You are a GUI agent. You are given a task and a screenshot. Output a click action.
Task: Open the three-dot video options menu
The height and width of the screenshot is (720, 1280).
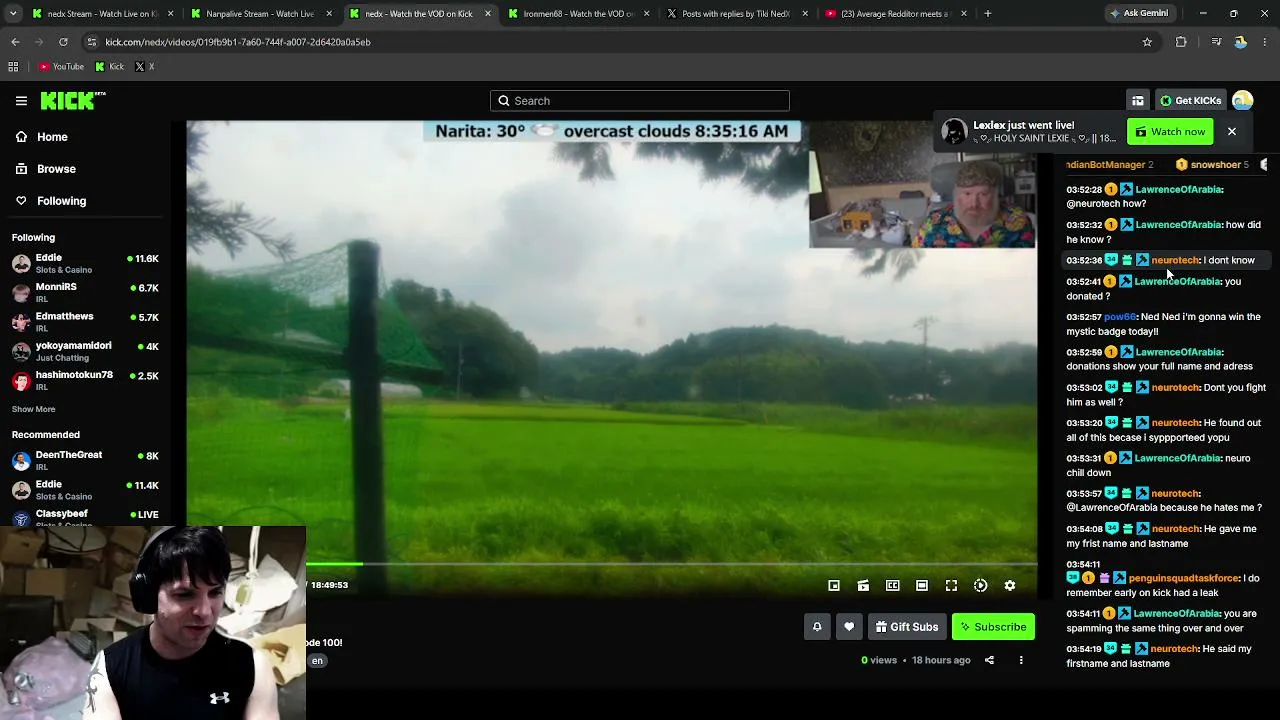point(1021,660)
